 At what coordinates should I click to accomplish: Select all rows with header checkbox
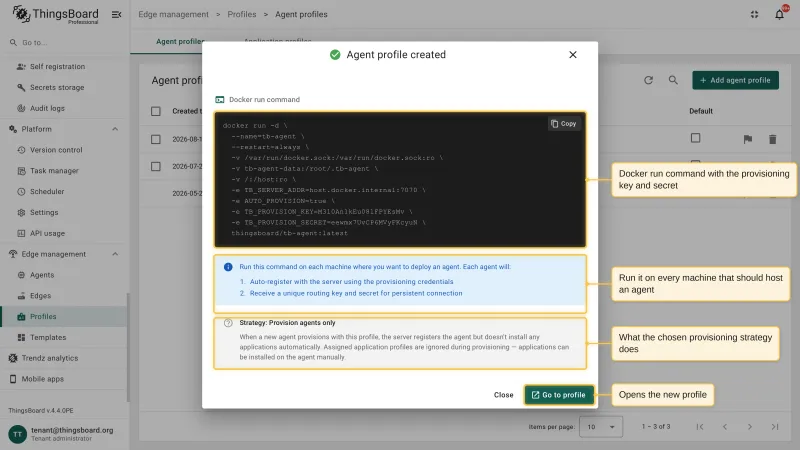click(156, 111)
